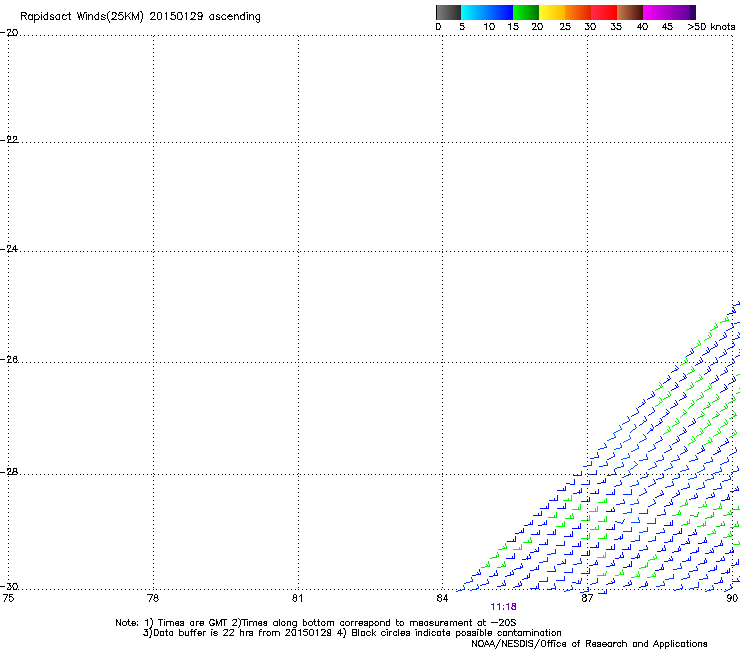Click the legend label '25'
The image size is (740, 650).
565,27
